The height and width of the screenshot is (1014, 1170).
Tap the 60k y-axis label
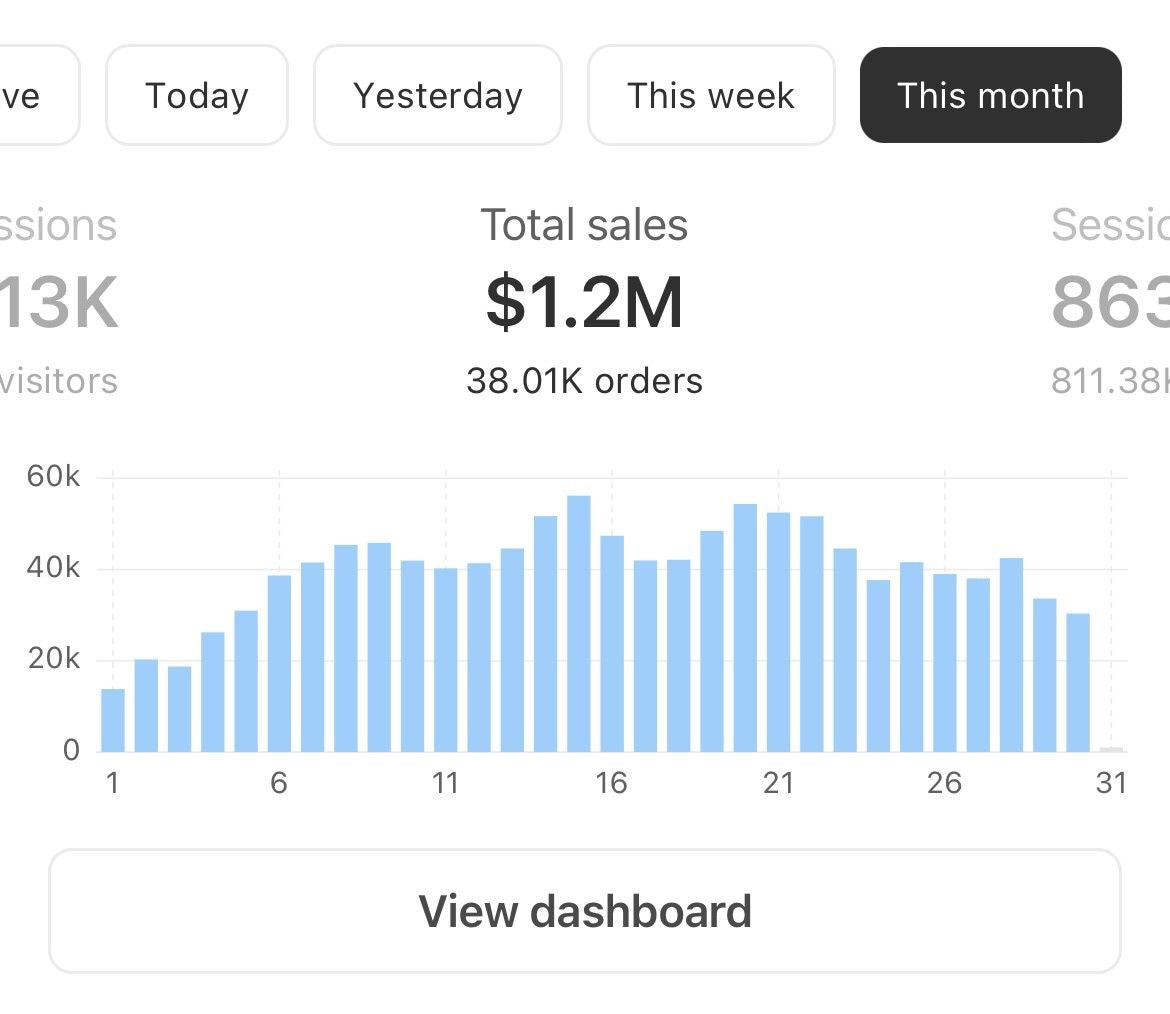pyautogui.click(x=53, y=477)
